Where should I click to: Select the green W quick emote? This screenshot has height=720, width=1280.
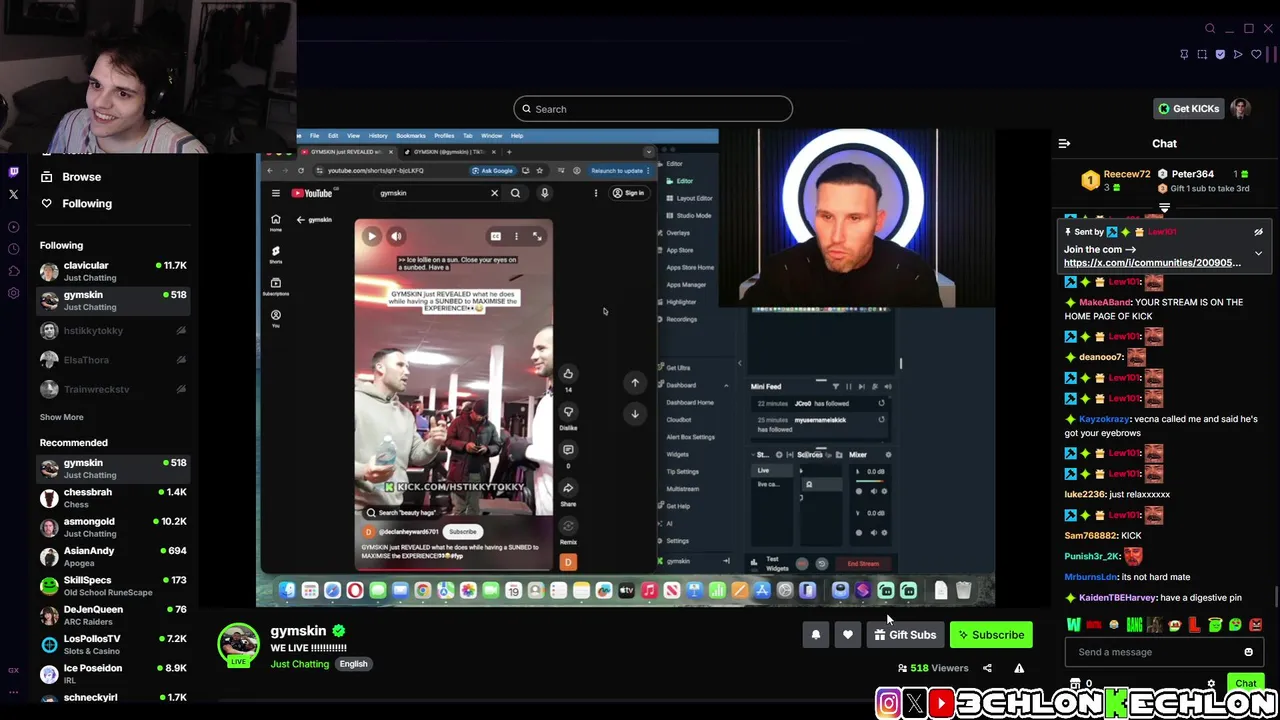[x=1074, y=625]
